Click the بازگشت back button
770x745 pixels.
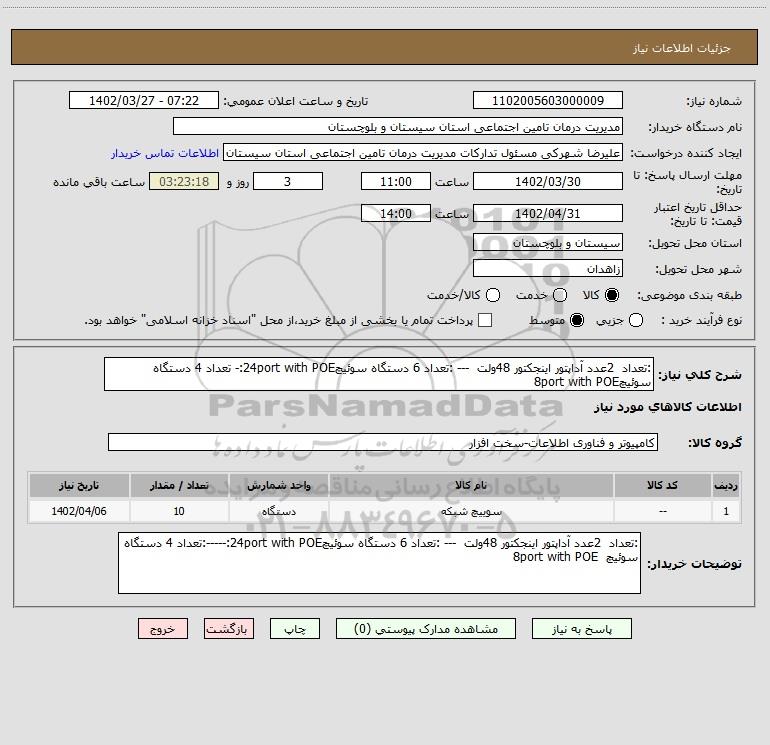[229, 629]
